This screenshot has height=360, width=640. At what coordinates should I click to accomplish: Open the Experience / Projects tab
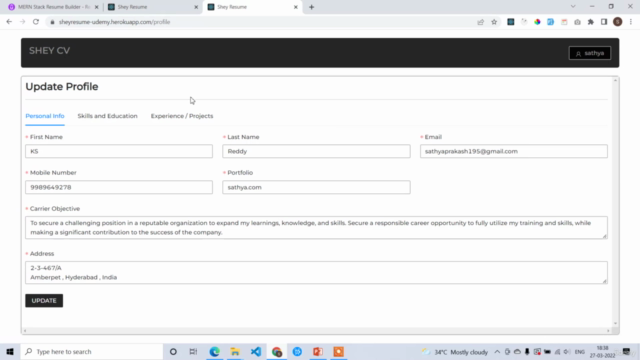(182, 116)
